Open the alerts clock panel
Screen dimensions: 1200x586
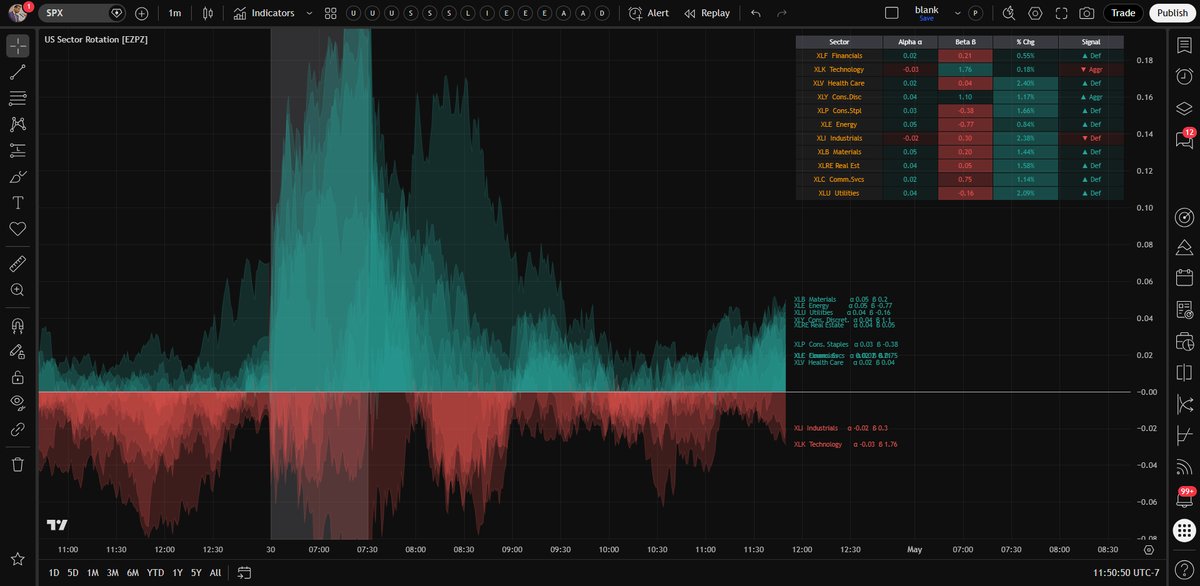click(x=1186, y=76)
